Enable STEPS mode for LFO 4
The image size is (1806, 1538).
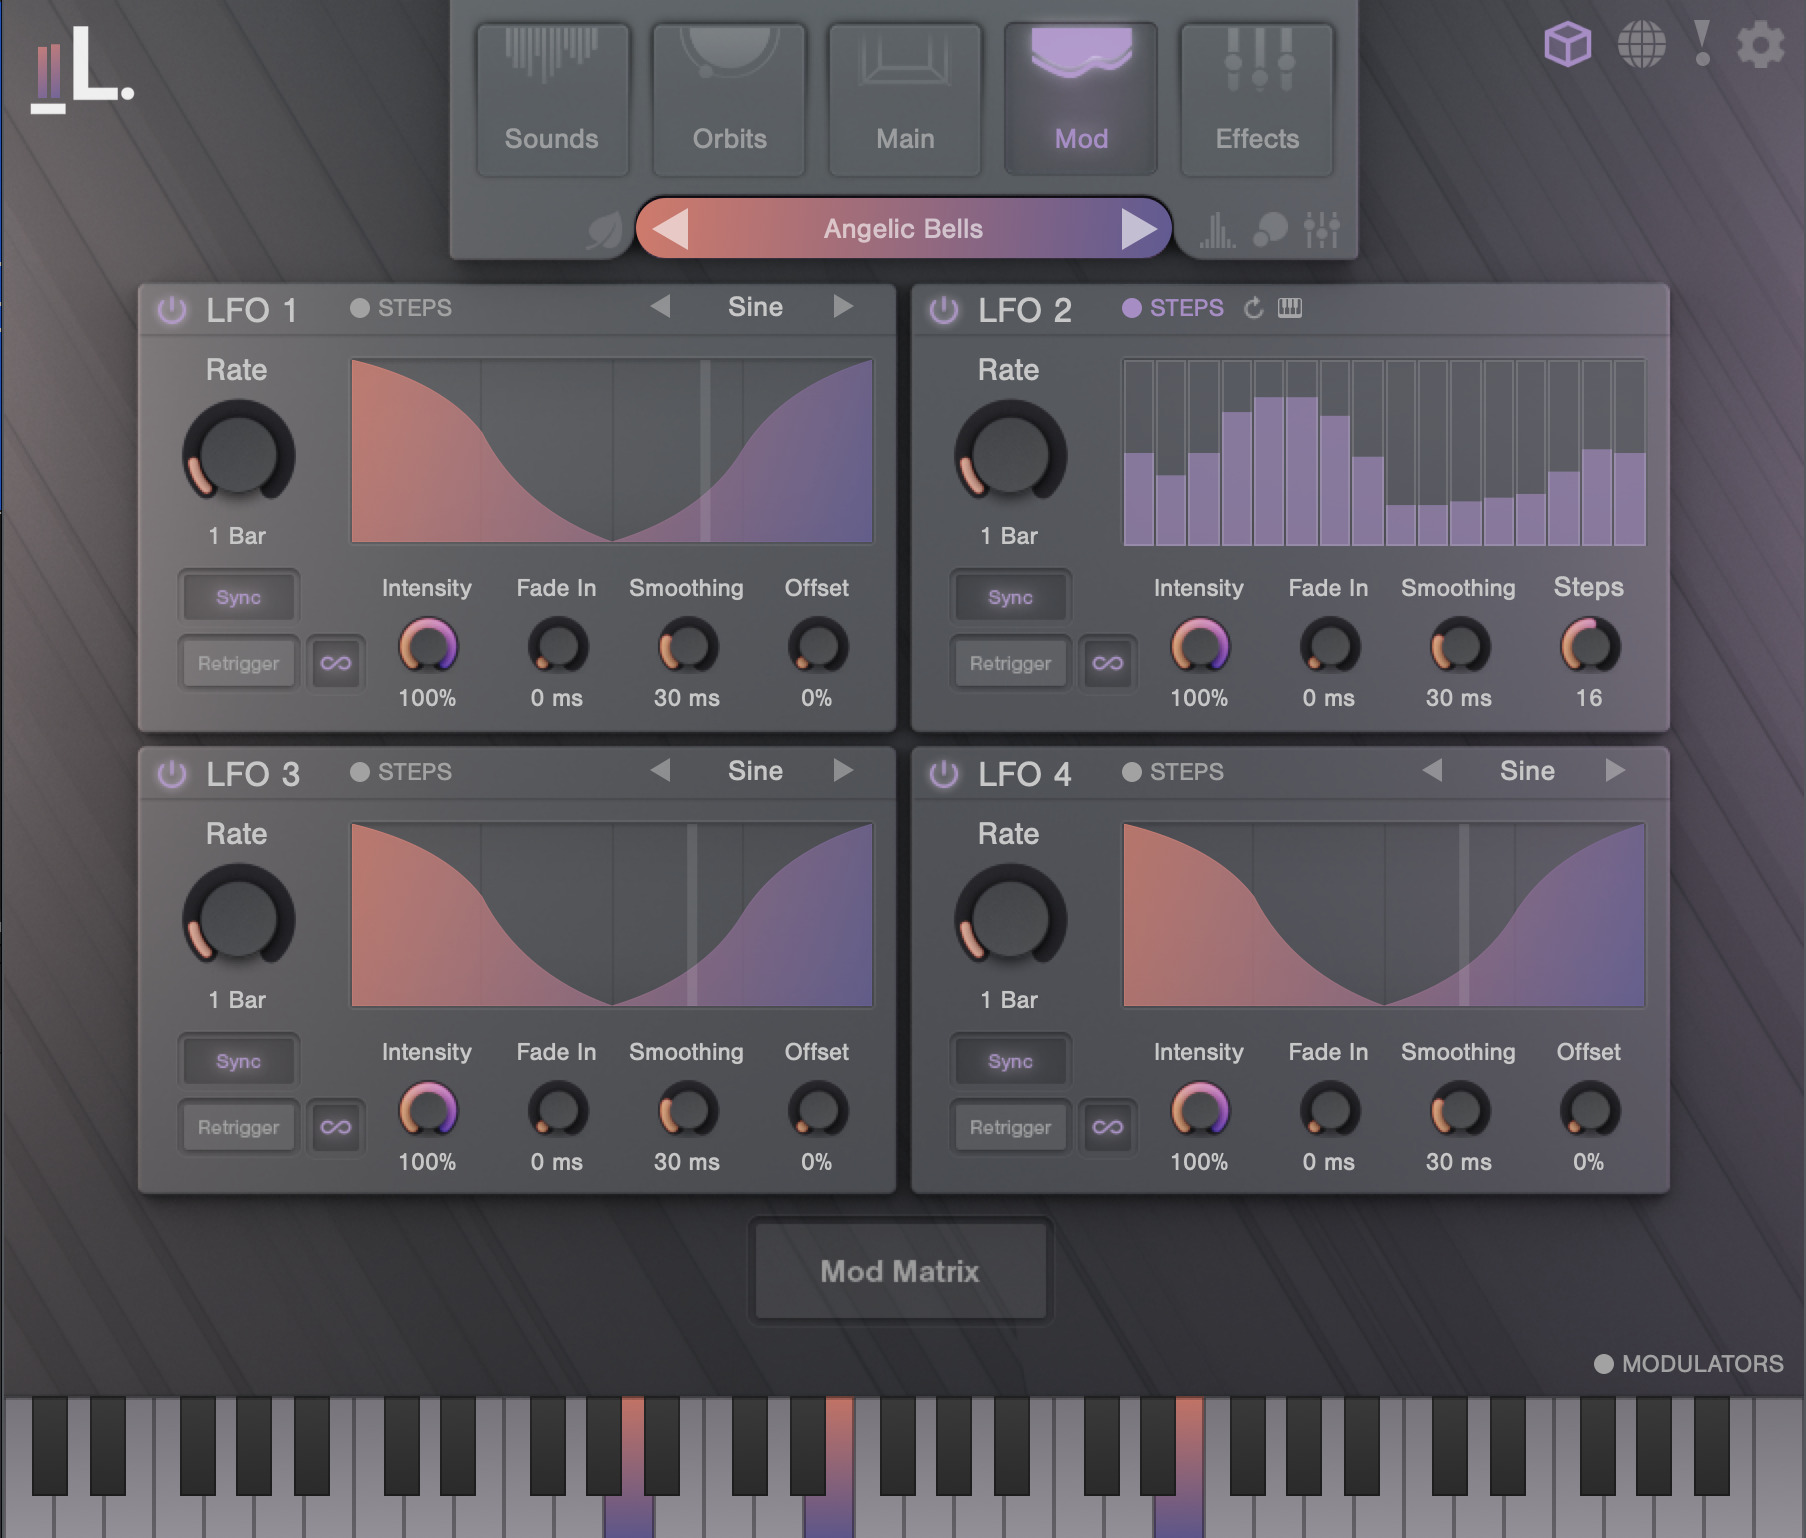[1173, 772]
